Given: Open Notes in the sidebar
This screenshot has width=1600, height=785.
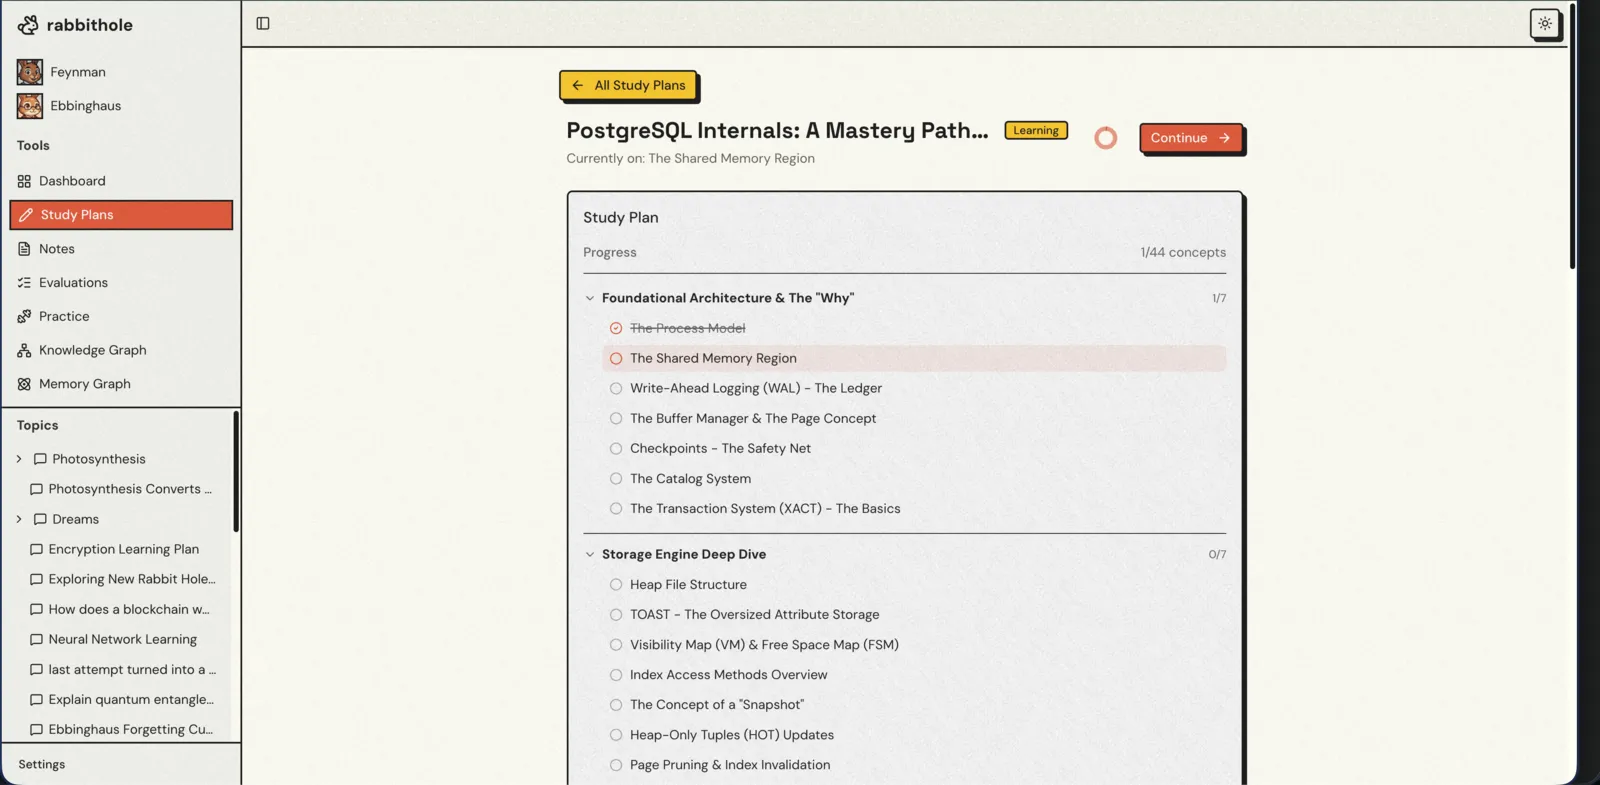Looking at the screenshot, I should (x=121, y=249).
